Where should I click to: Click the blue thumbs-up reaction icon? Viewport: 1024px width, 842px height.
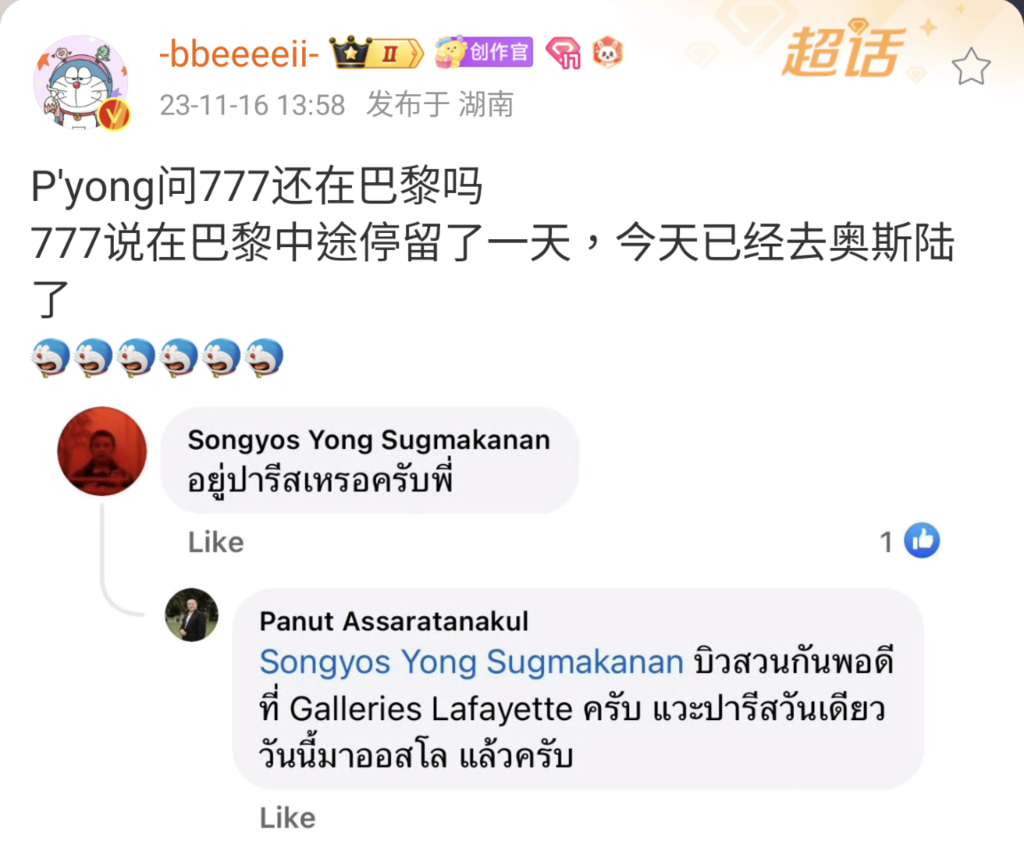pos(921,541)
